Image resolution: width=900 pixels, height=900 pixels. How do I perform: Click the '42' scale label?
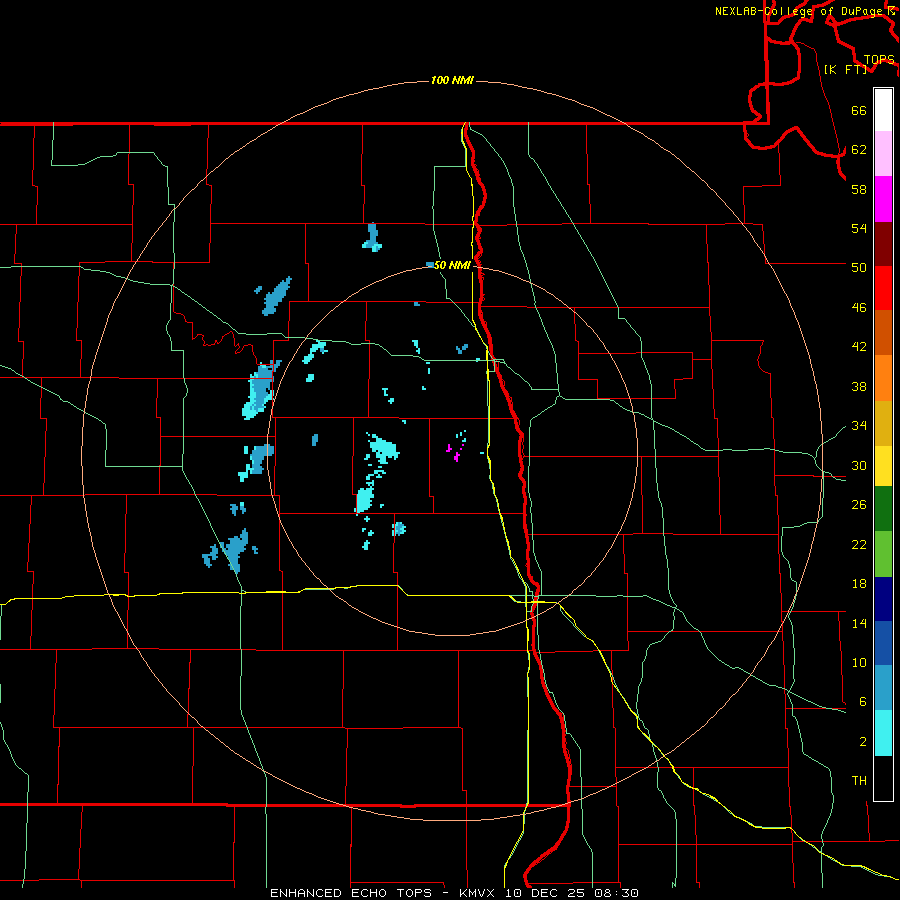coord(859,346)
